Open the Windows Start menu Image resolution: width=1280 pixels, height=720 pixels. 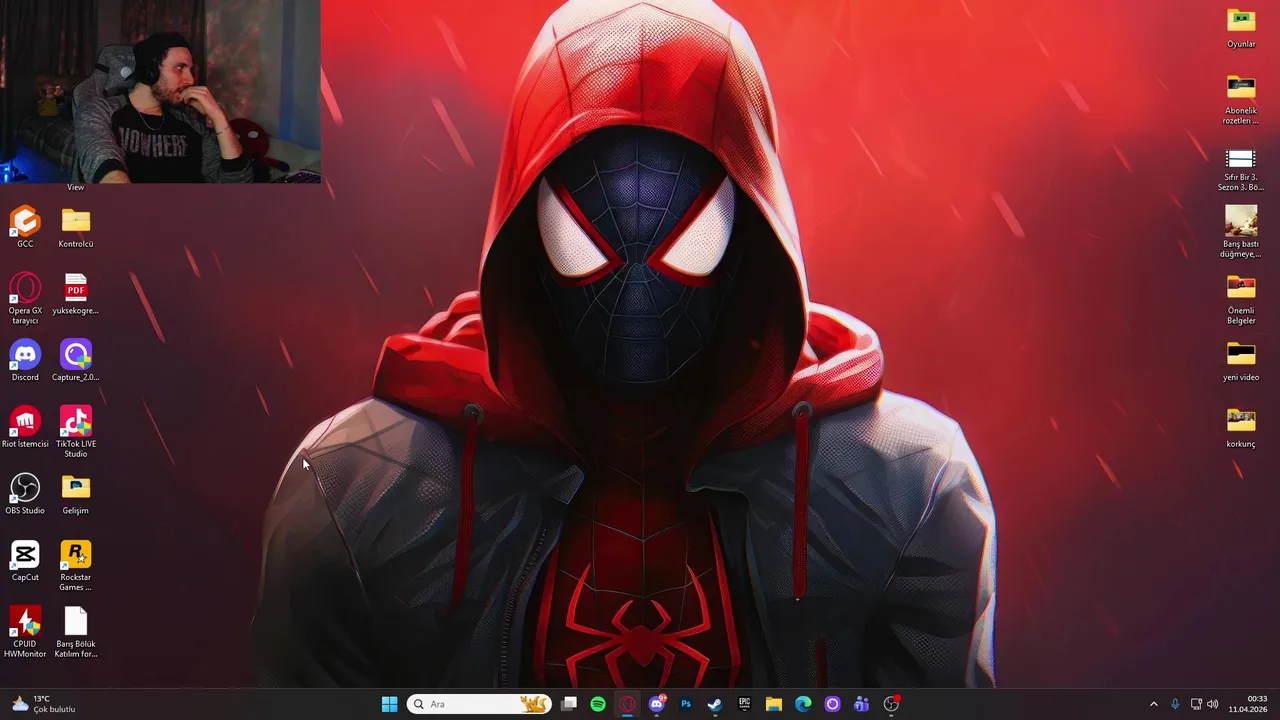pos(389,704)
